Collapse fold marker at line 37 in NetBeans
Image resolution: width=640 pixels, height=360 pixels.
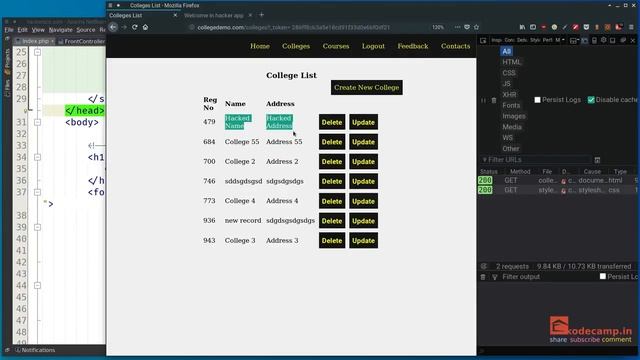(38, 192)
